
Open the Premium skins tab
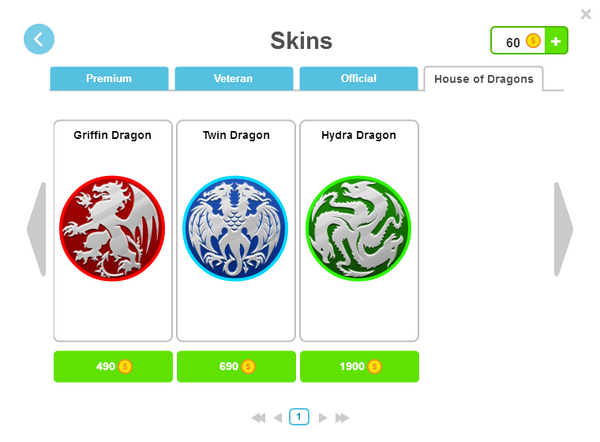(x=109, y=78)
